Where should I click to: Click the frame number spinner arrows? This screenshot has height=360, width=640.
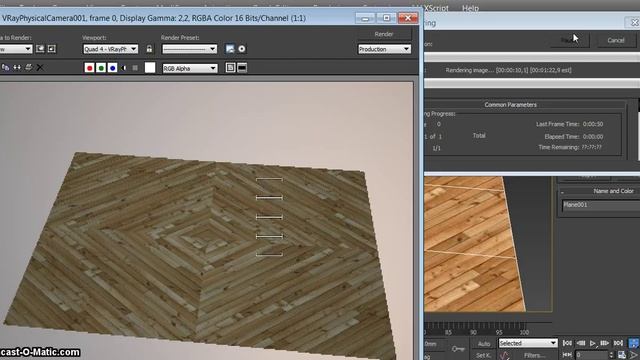point(611,355)
